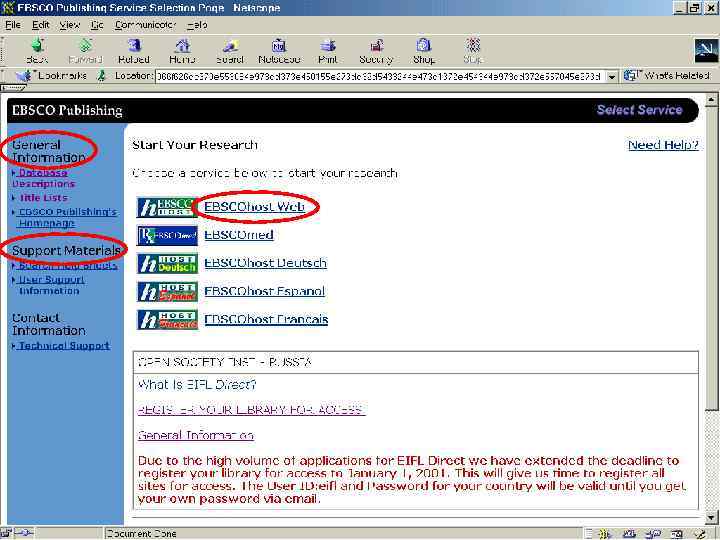Open the Help menu
The image size is (720, 540).
click(197, 25)
